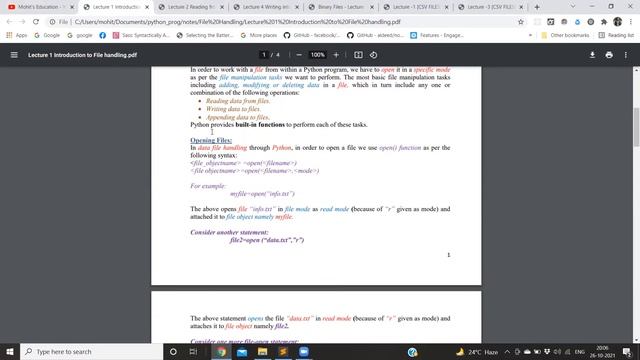
Task: Go forward with the browser forward arrow
Action: 22,22
